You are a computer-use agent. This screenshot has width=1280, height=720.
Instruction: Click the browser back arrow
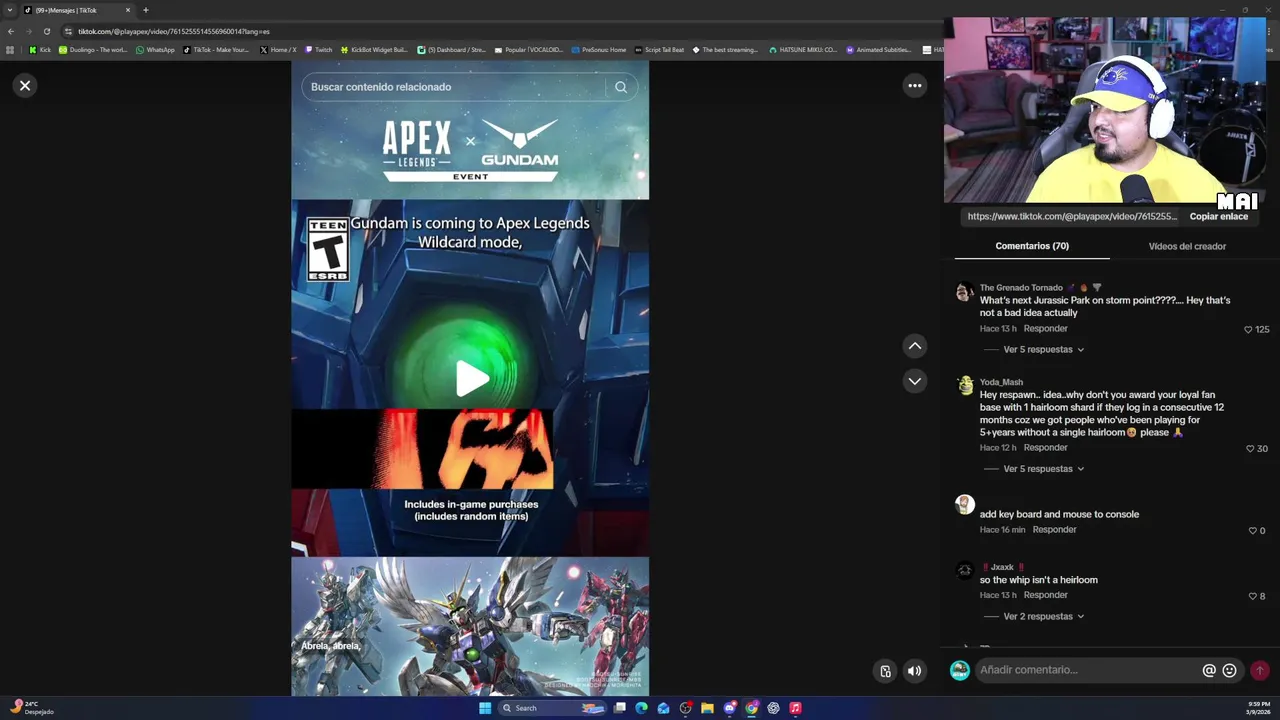[x=11, y=31]
